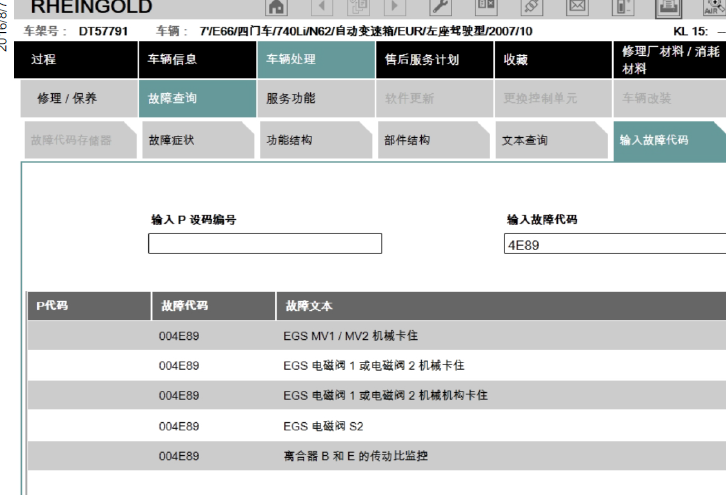
Task: Switch to 修理 / 保养 sub-tab
Action: pyautogui.click(x=79, y=98)
